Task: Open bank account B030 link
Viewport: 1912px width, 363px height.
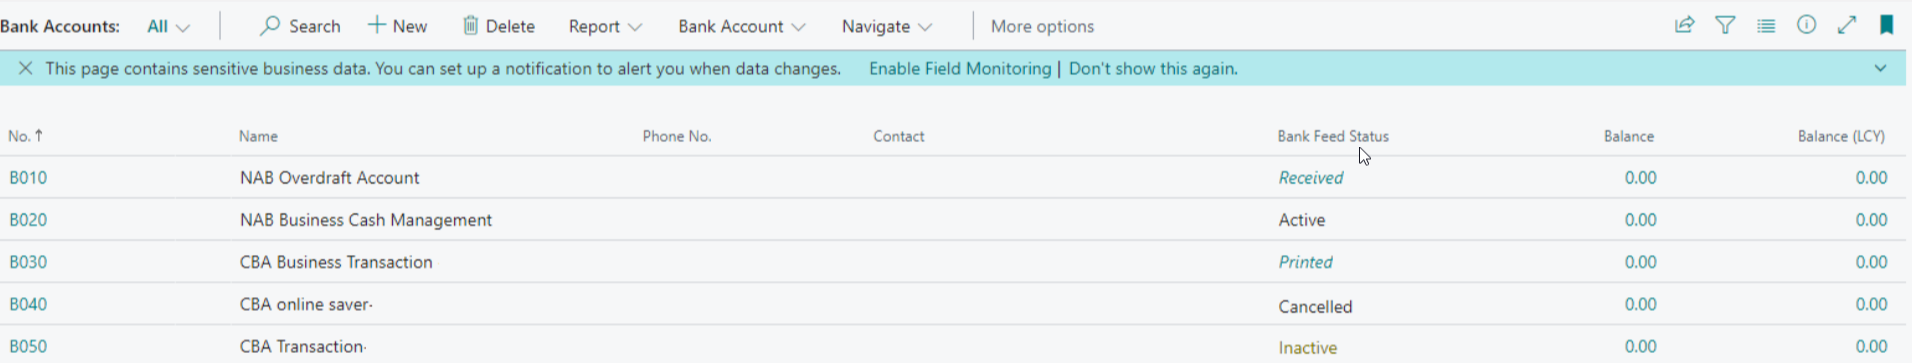Action: [x=28, y=262]
